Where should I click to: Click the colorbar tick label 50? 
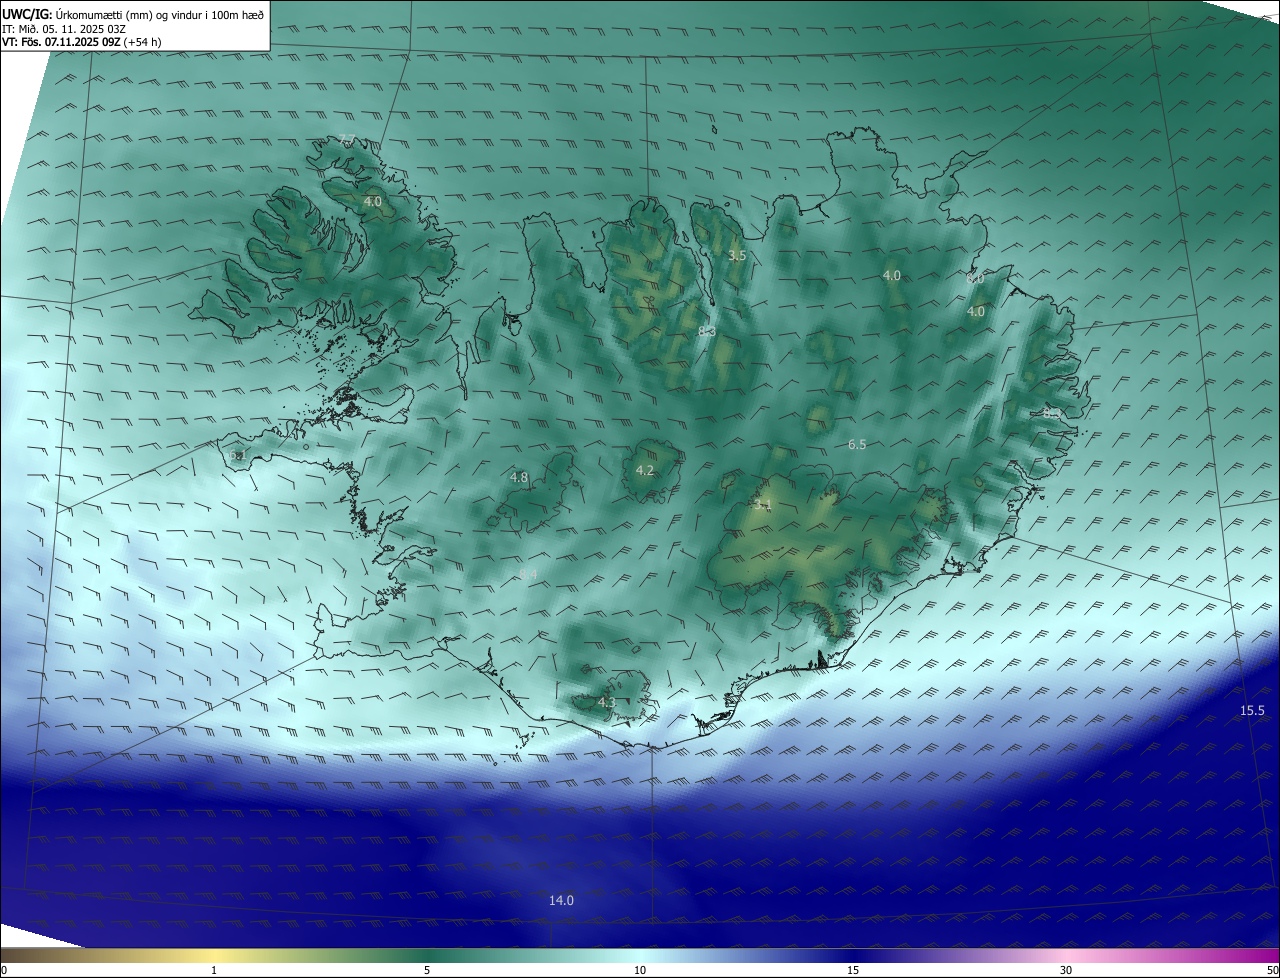coord(1272,970)
